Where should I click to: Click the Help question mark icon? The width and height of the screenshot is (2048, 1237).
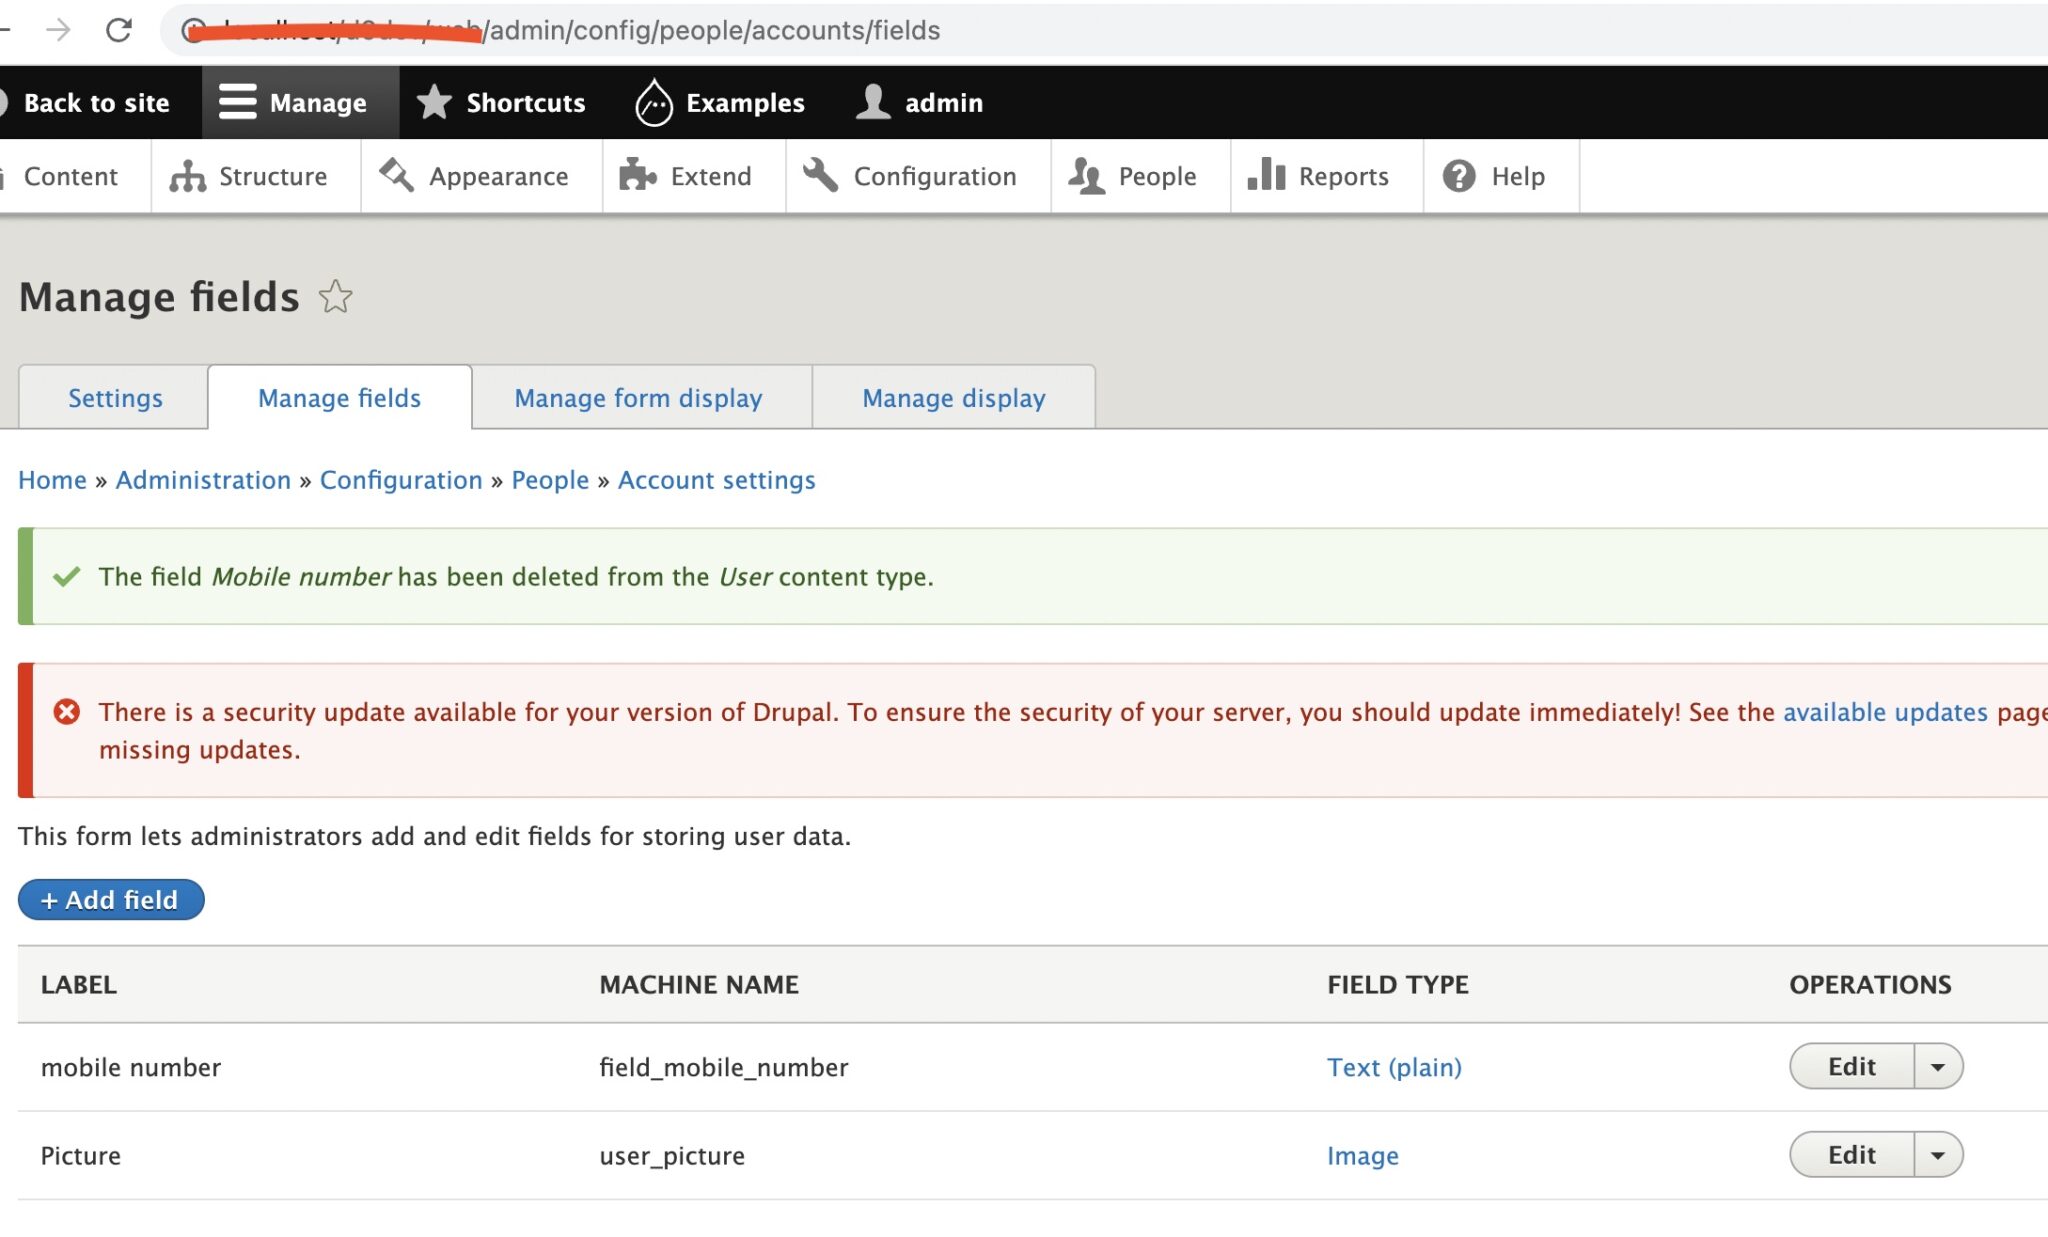coord(1459,176)
